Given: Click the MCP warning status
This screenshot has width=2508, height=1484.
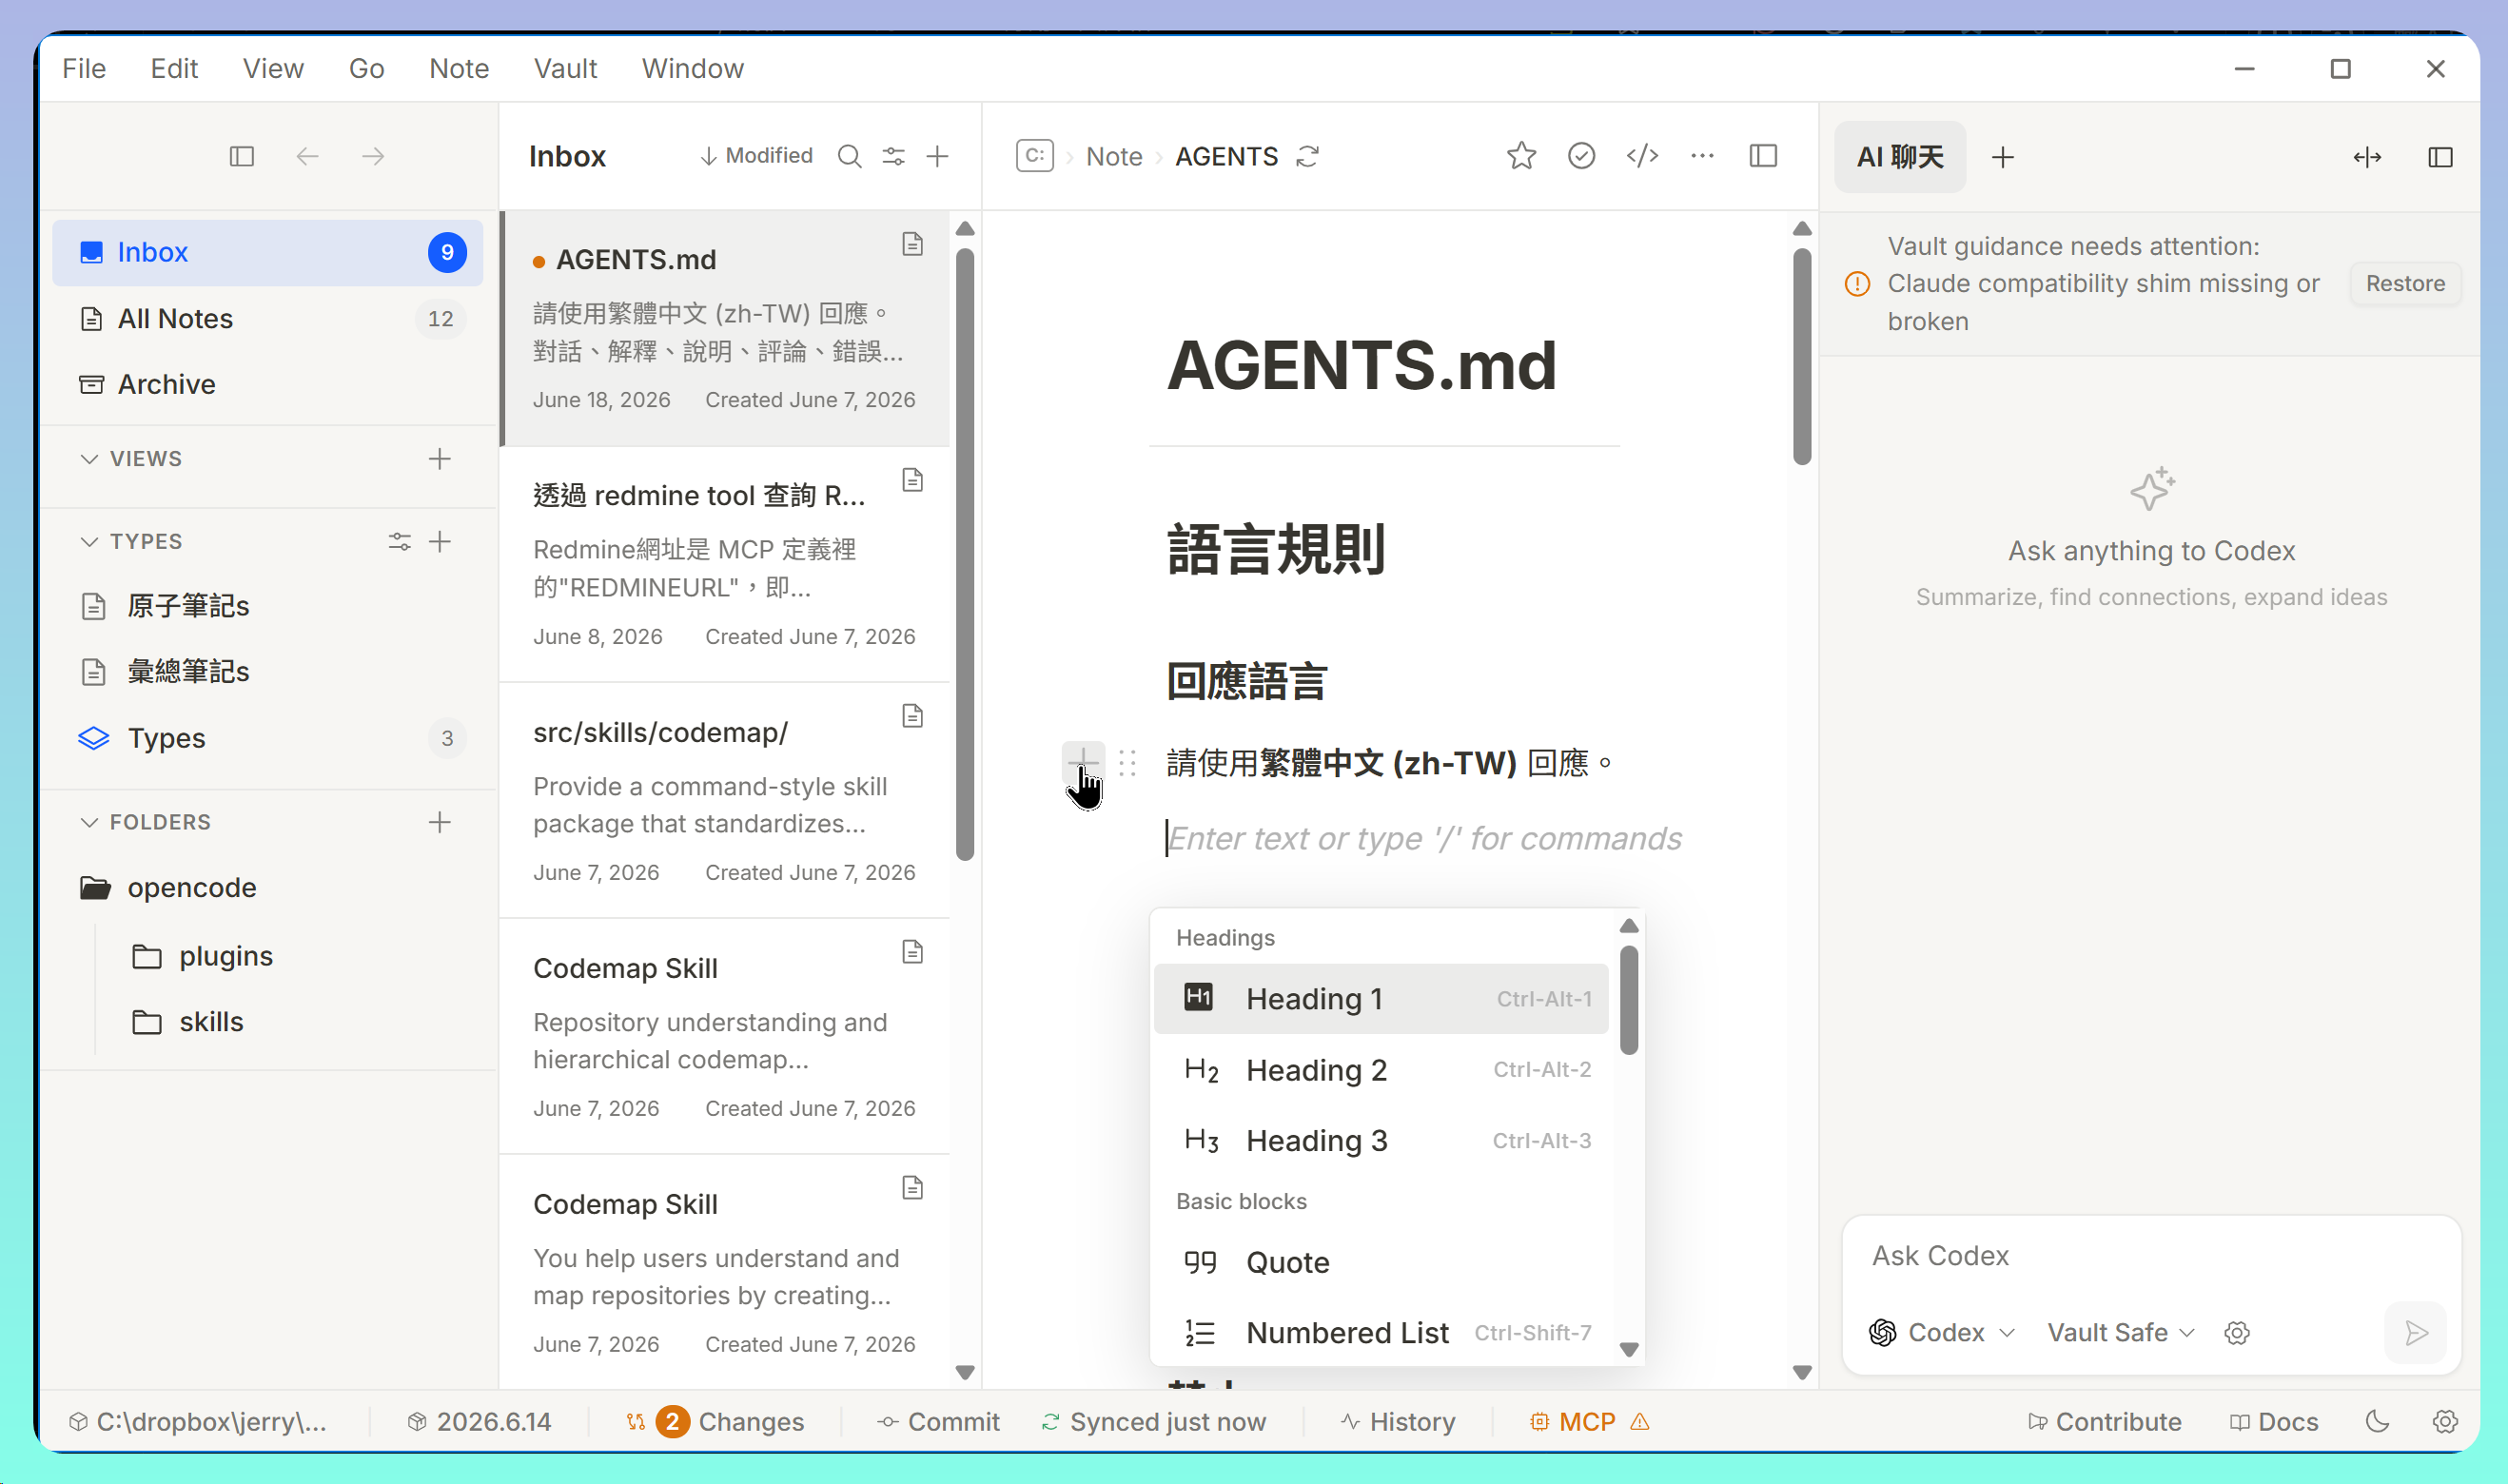Looking at the screenshot, I should pyautogui.click(x=1589, y=1421).
